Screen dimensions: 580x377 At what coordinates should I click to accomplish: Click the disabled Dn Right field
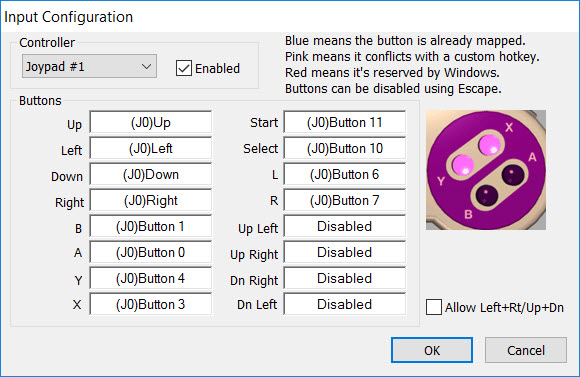[344, 278]
